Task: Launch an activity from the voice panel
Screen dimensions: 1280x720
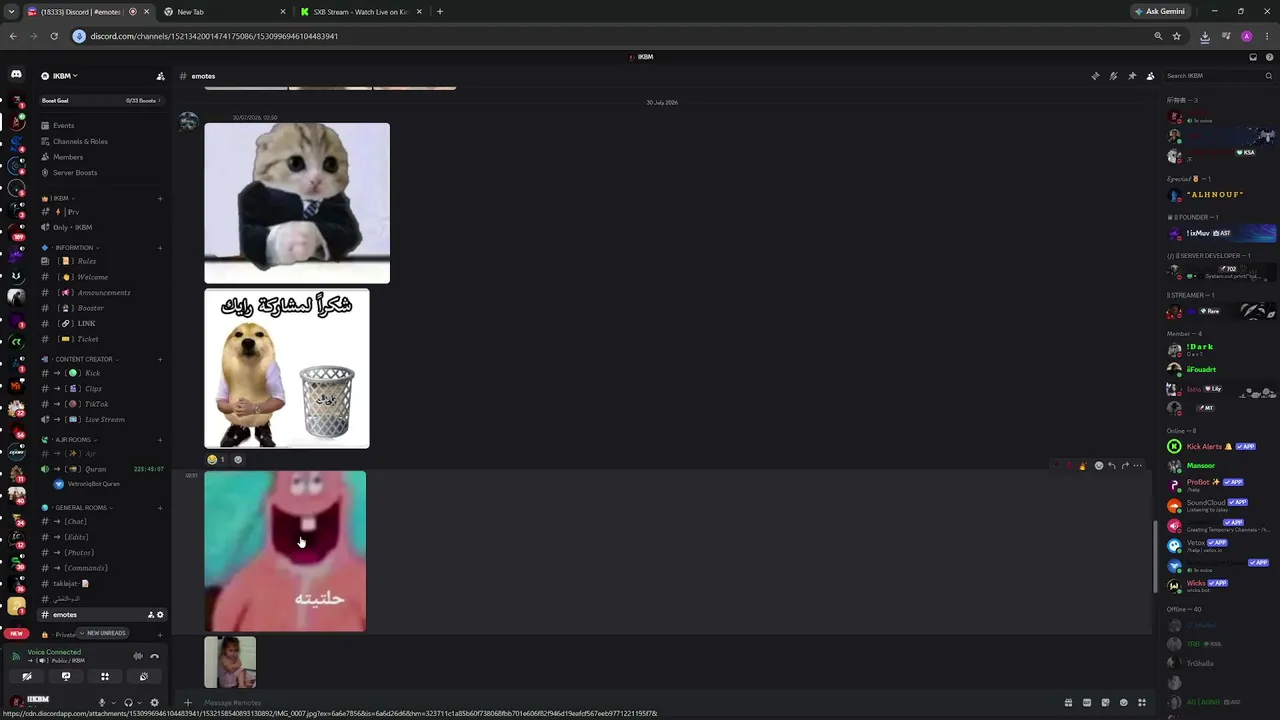Action: pos(105,676)
